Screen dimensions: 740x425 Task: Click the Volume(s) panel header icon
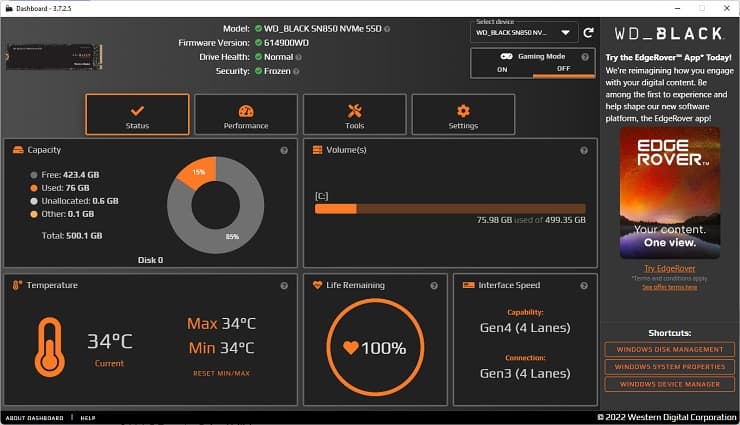coord(317,150)
